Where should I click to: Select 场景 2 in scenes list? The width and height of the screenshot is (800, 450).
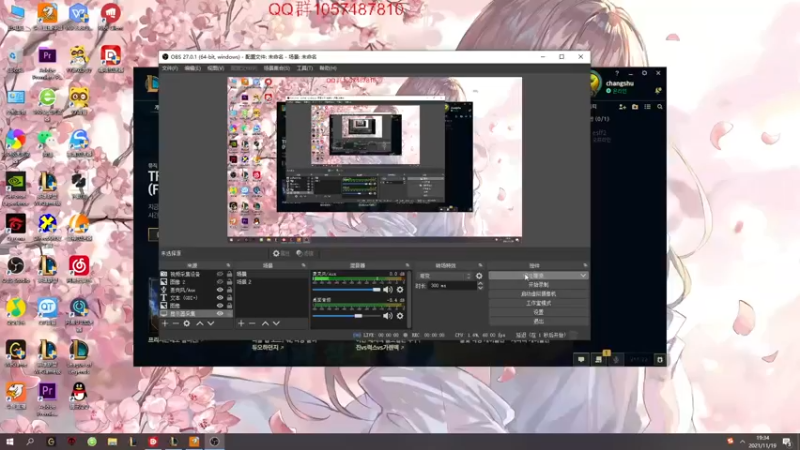(271, 282)
